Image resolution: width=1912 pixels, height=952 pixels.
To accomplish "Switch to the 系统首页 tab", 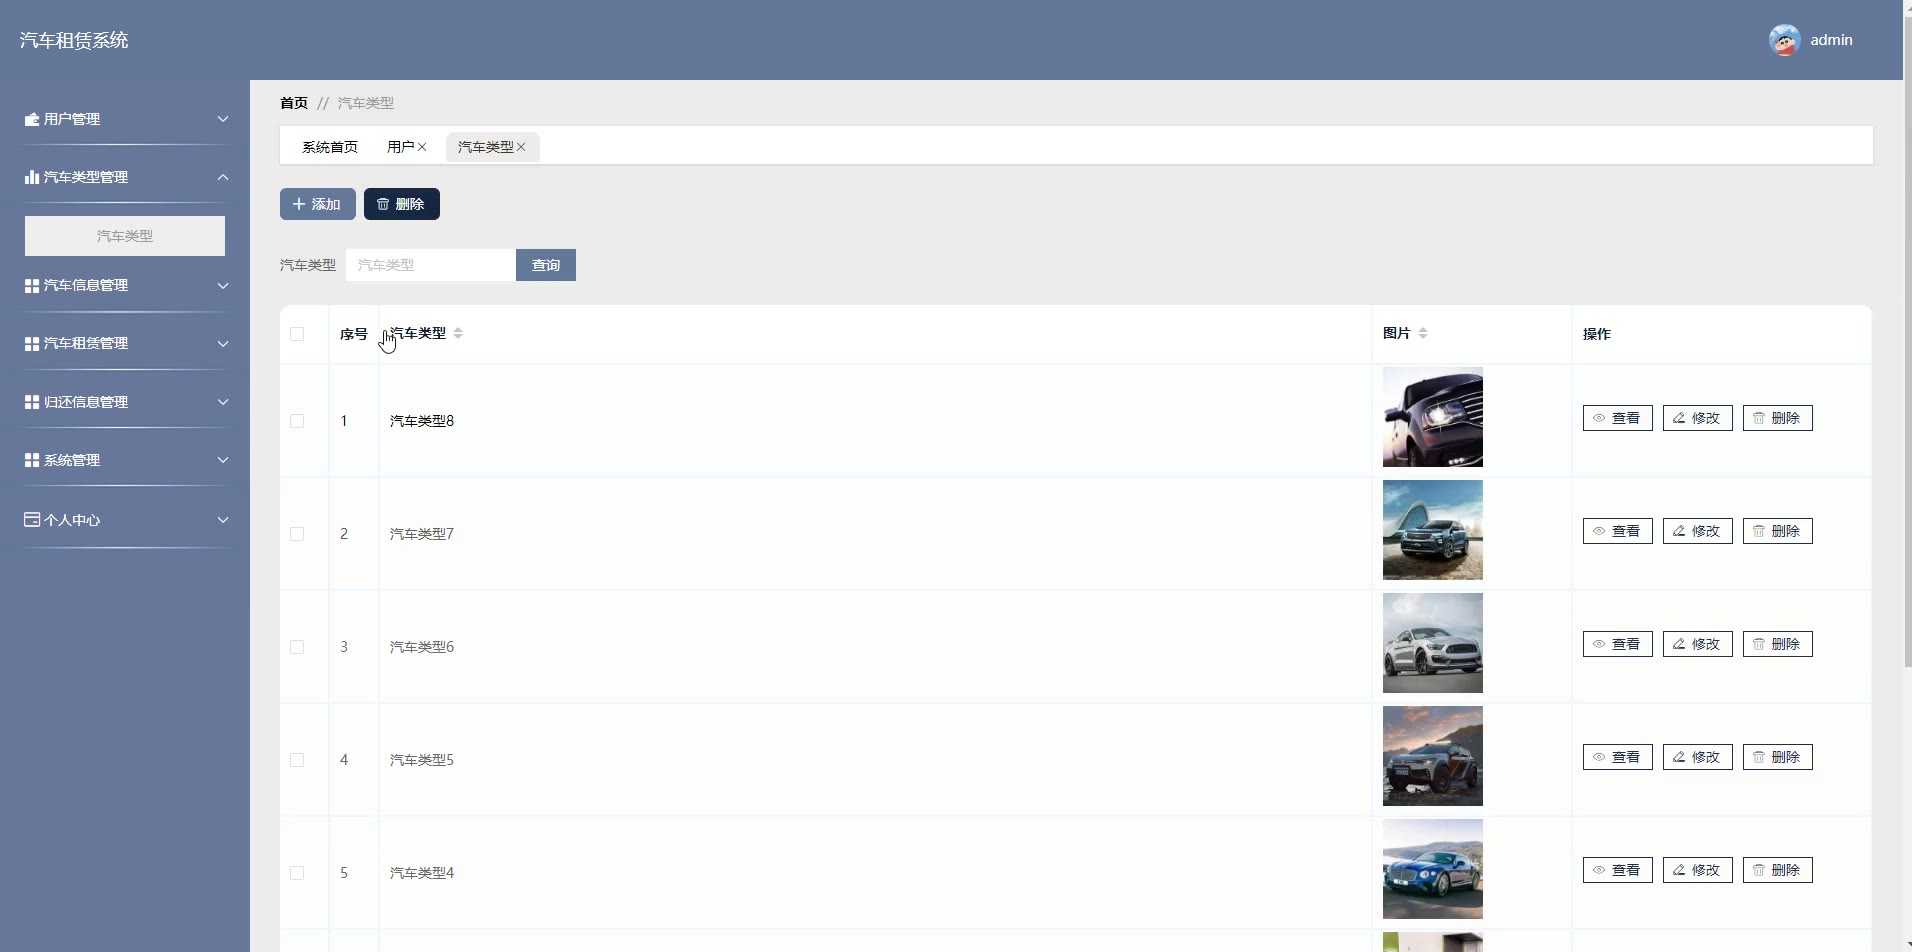I will click(x=330, y=147).
